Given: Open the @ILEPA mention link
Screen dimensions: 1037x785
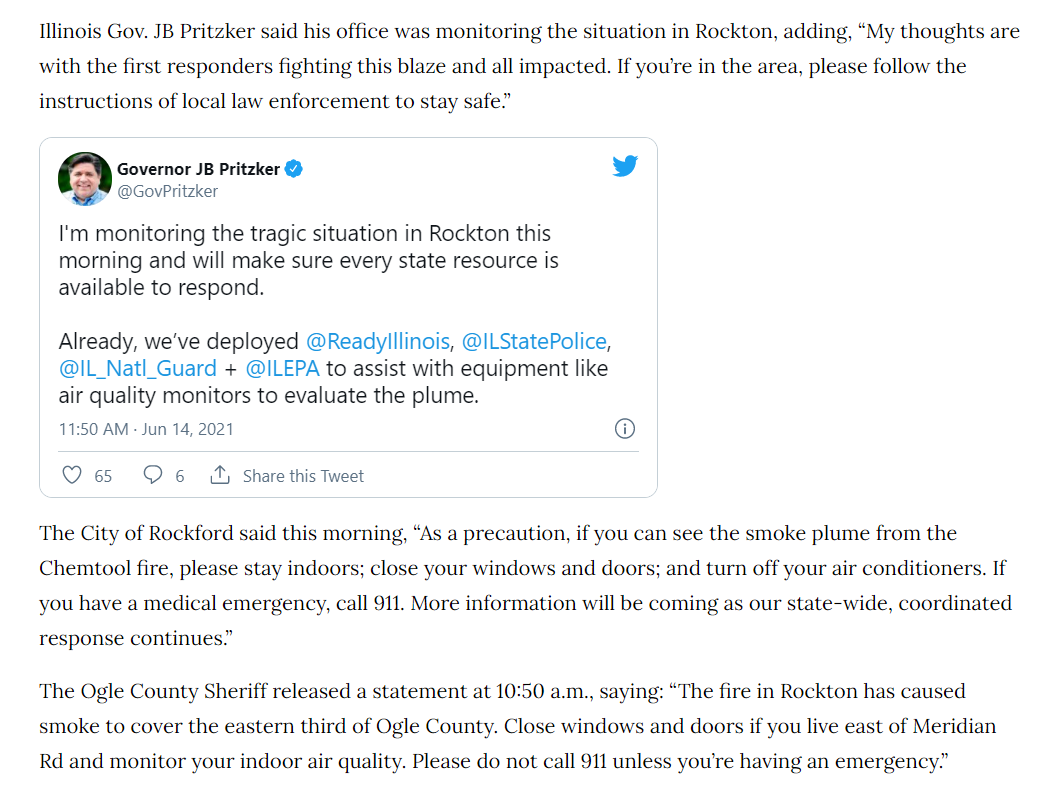Looking at the screenshot, I should (282, 368).
